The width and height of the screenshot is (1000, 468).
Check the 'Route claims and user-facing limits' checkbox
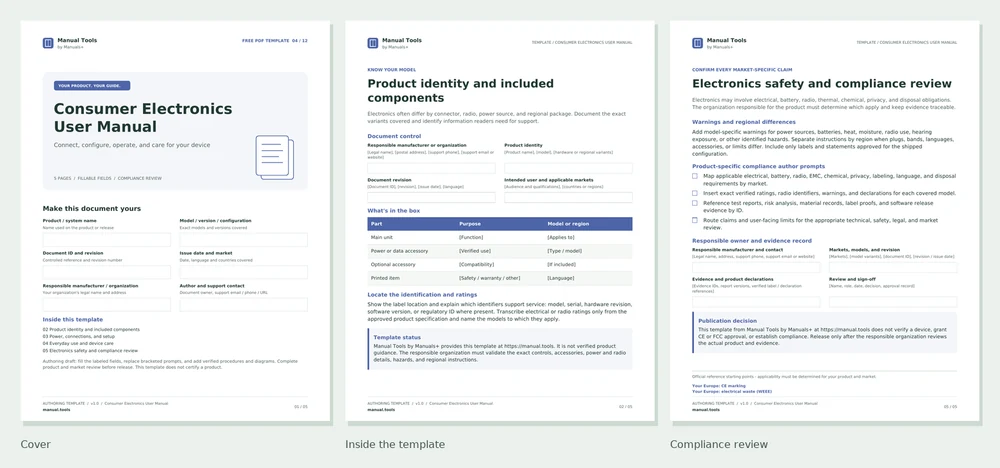click(x=695, y=220)
